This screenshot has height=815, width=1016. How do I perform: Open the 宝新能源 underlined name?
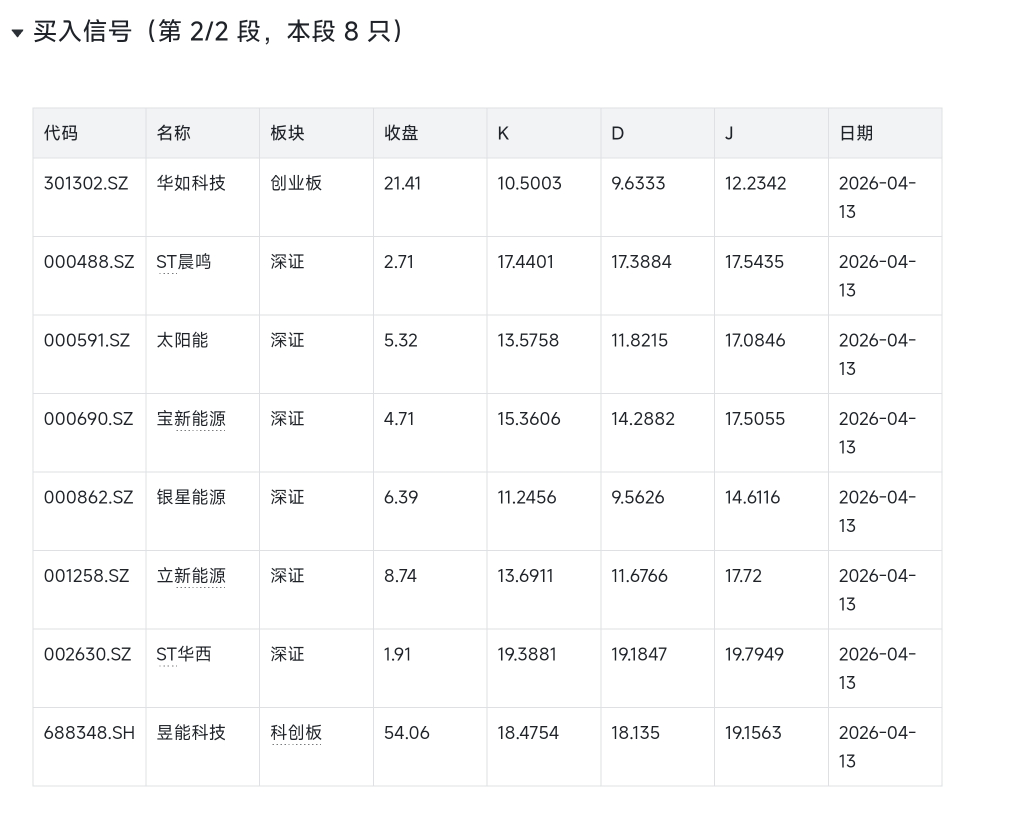[191, 419]
